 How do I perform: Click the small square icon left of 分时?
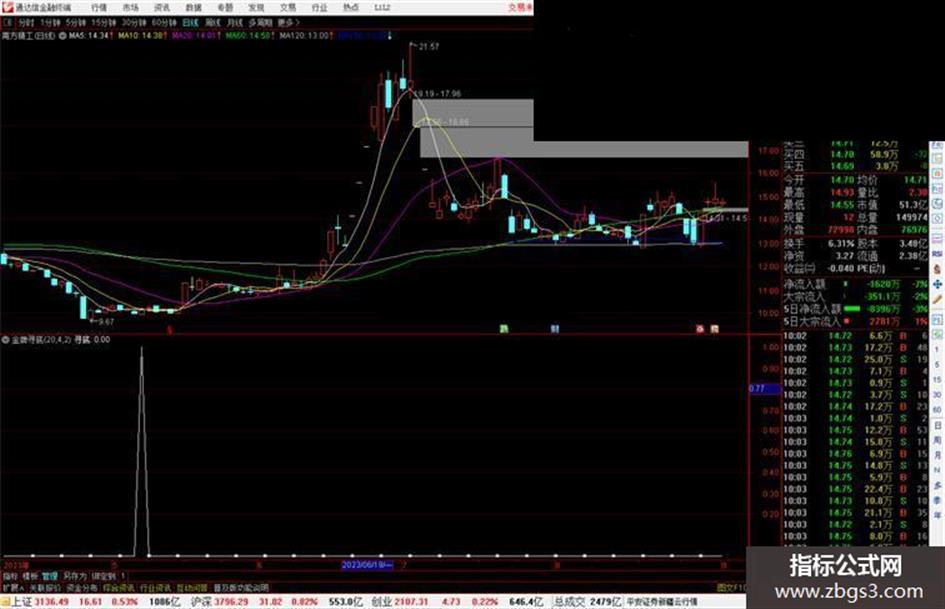[x=8, y=23]
